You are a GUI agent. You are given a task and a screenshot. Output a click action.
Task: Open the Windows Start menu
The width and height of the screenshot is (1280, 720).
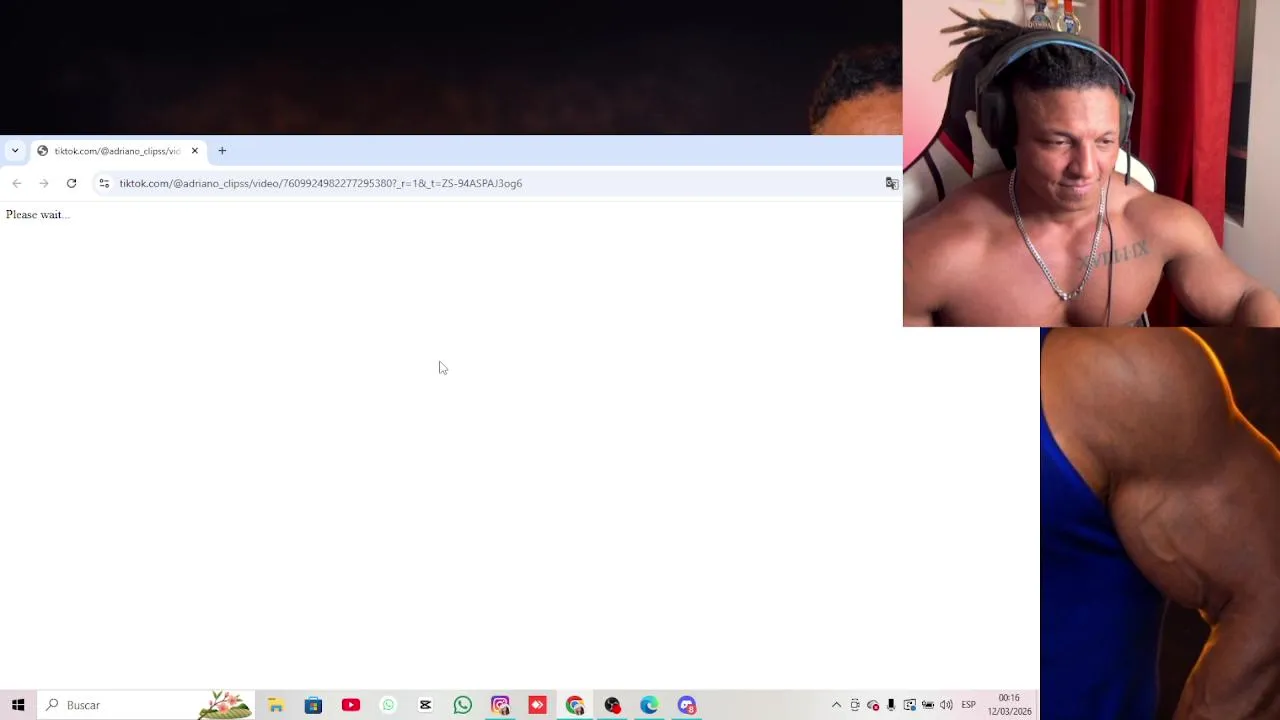click(18, 705)
